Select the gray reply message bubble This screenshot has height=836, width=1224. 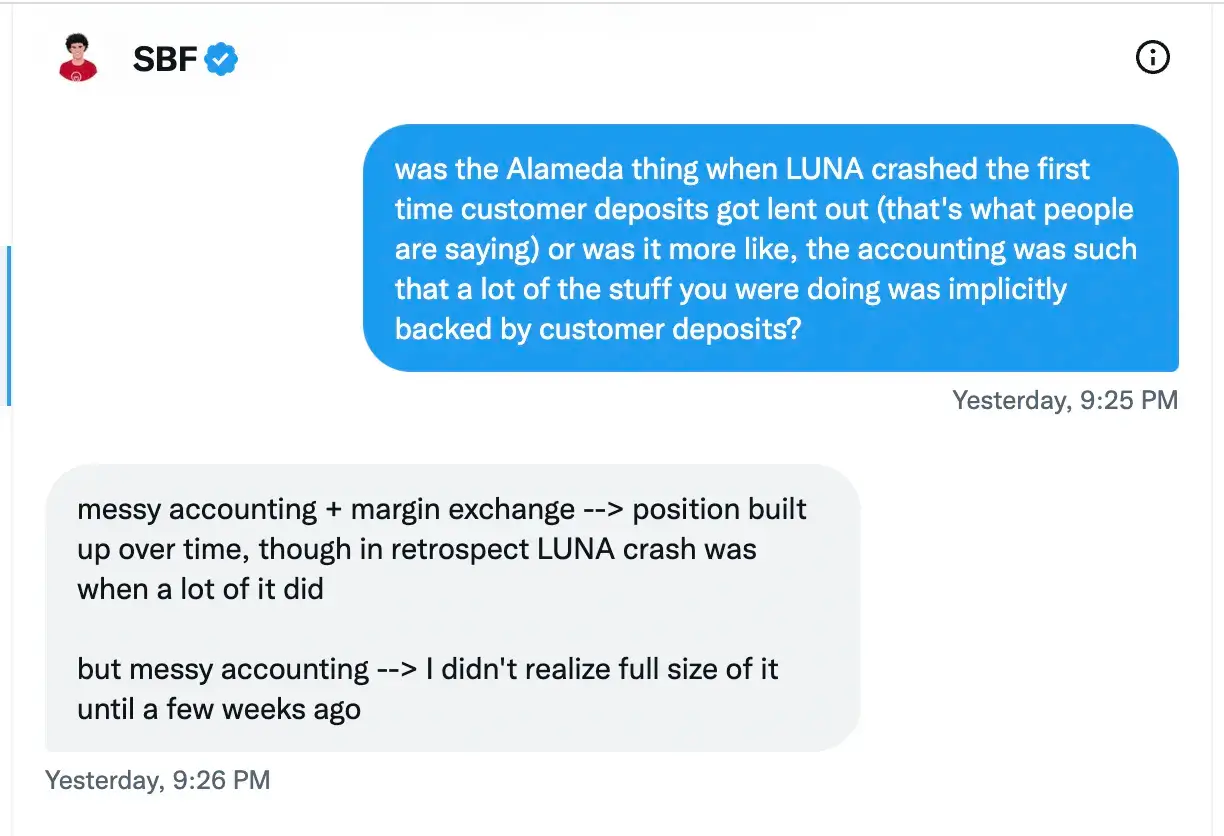tap(452, 608)
